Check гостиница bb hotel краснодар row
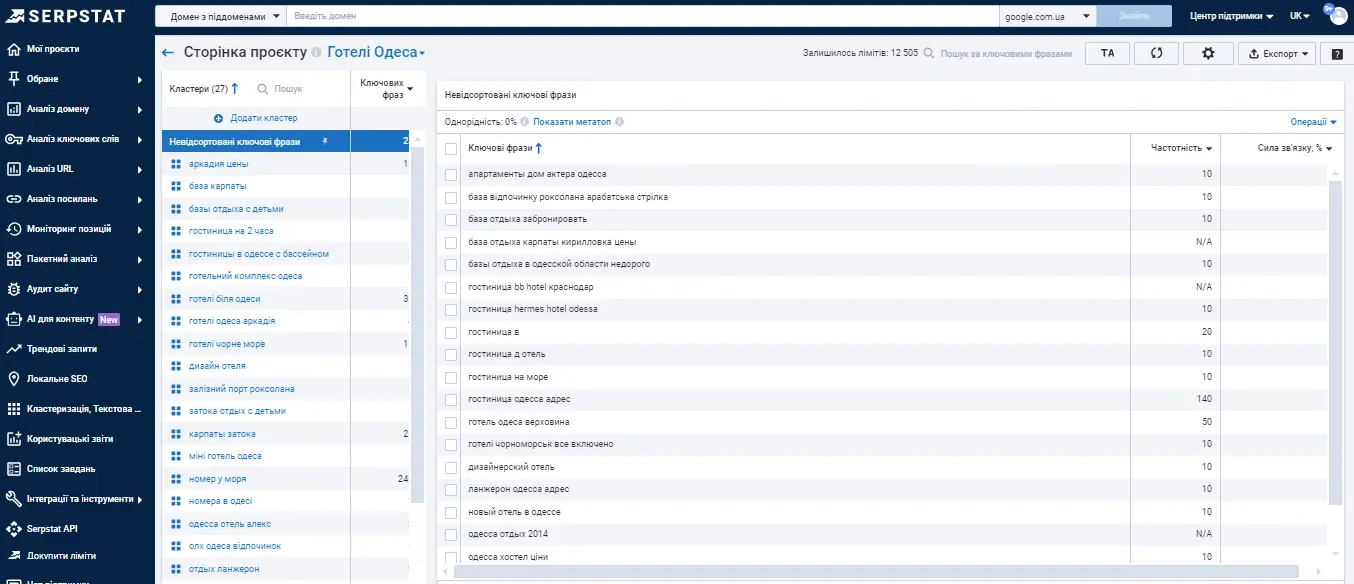Screen dimensions: 1354x584 pos(451,287)
